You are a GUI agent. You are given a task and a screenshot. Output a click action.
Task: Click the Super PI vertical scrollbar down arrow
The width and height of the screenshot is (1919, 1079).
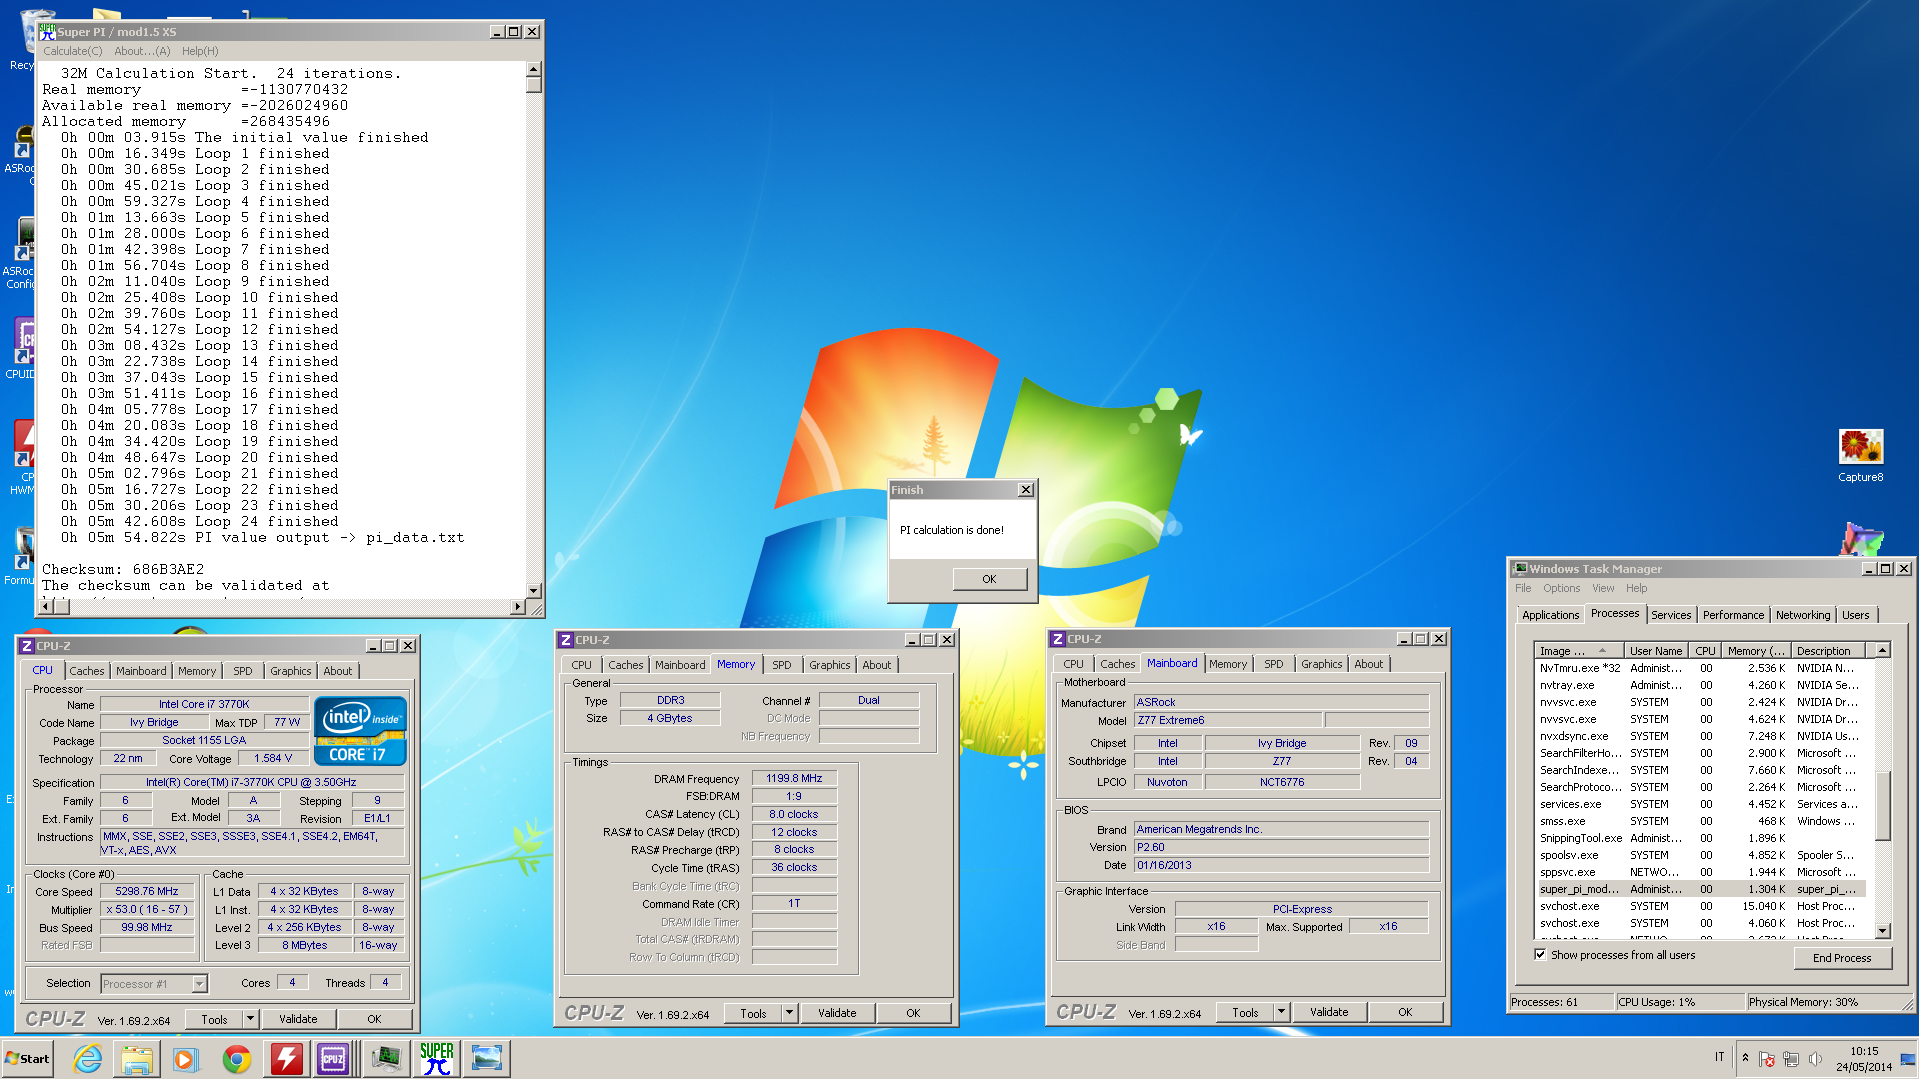tap(534, 590)
